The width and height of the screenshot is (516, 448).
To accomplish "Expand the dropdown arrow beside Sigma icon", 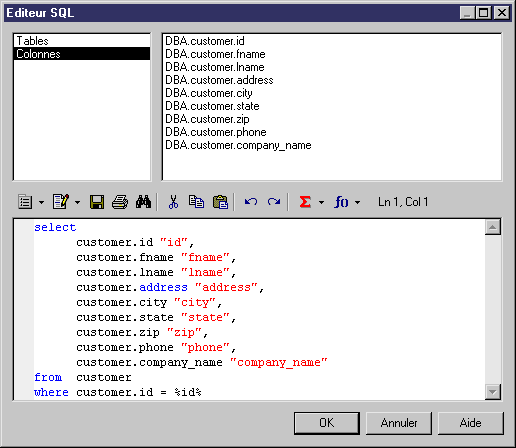I will pos(321,202).
